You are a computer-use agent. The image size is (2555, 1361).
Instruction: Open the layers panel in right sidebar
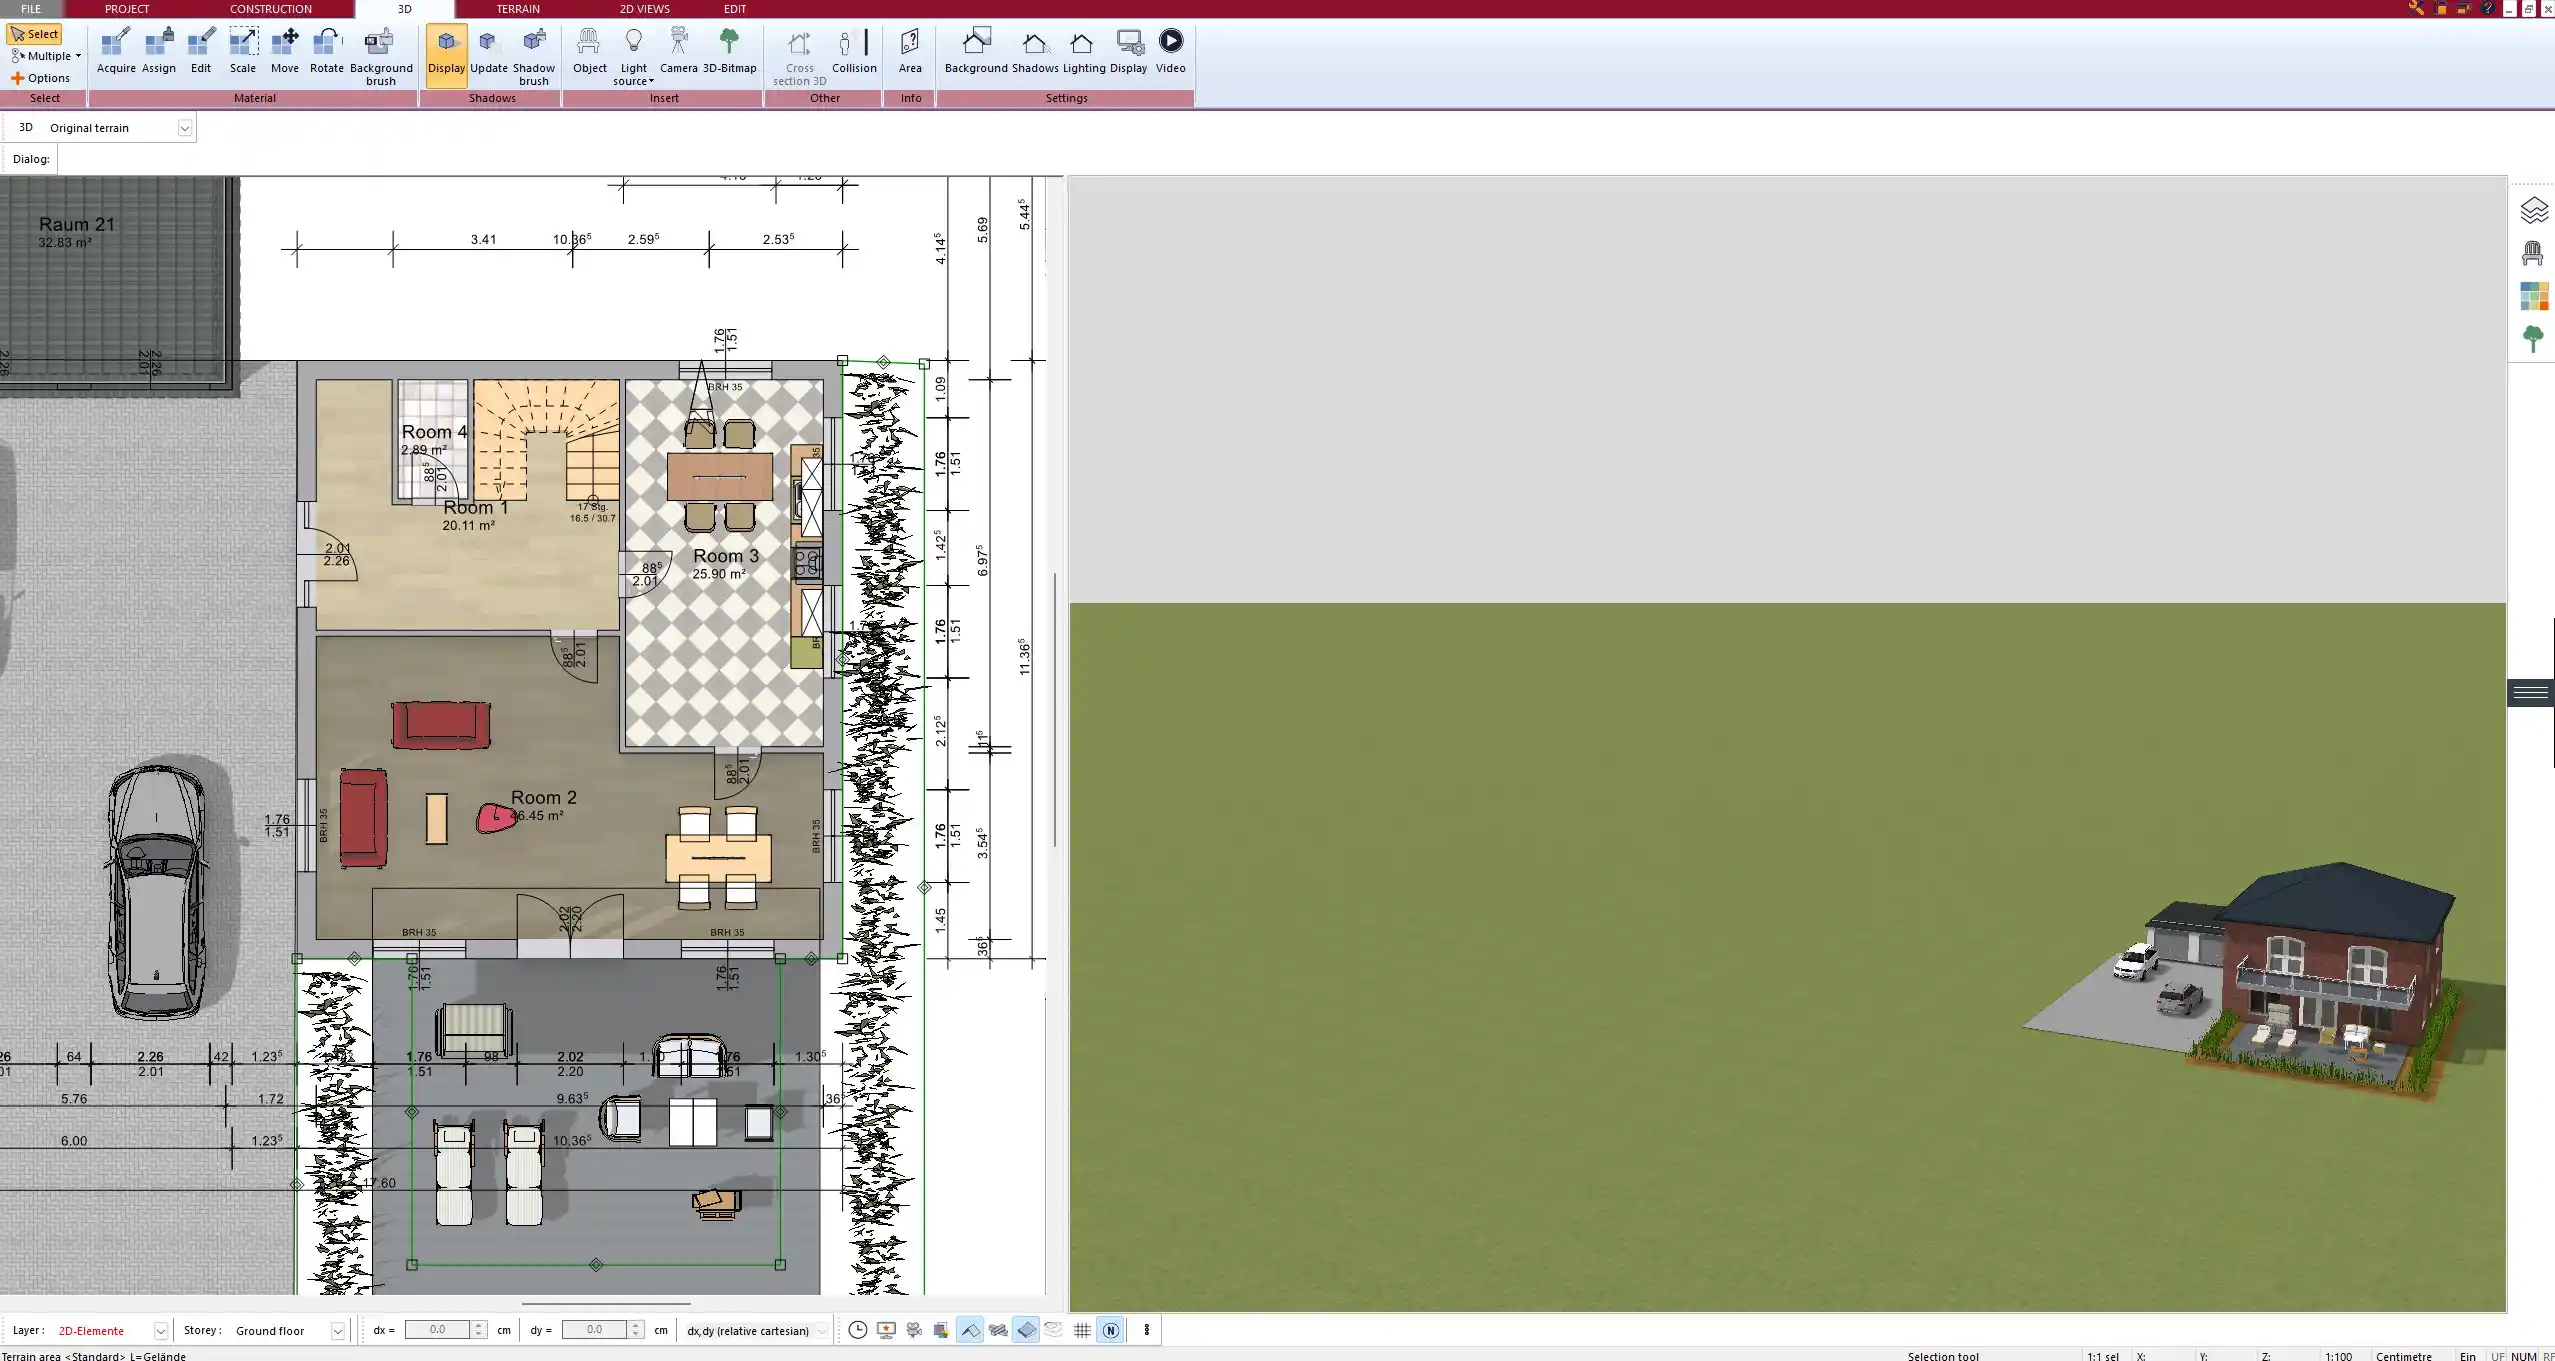[2533, 210]
